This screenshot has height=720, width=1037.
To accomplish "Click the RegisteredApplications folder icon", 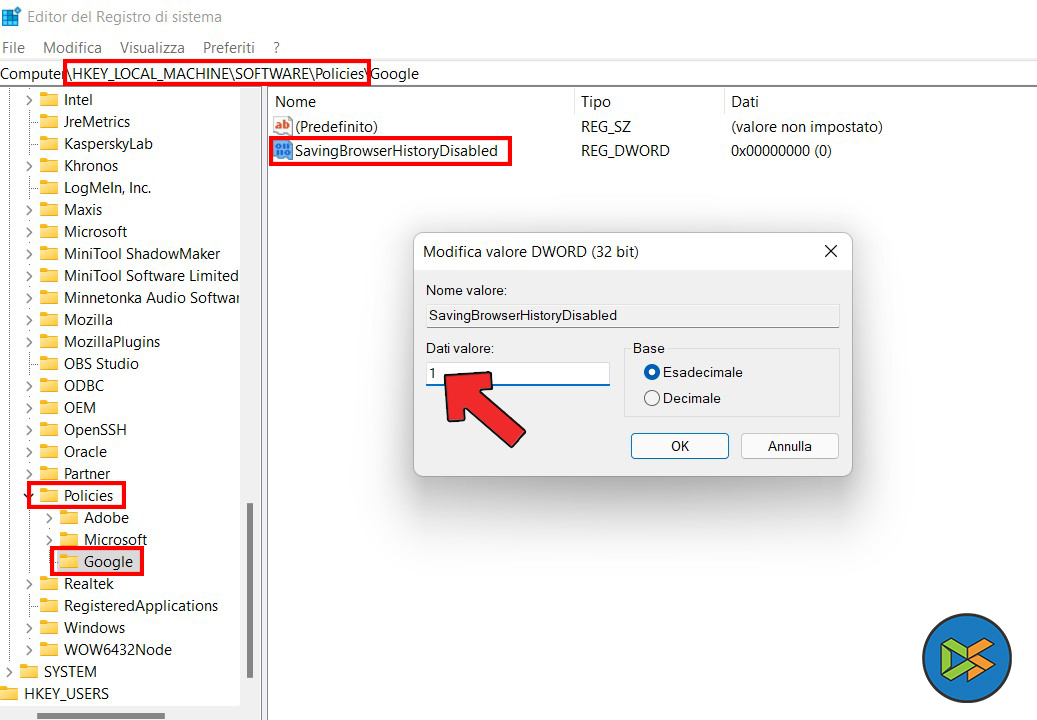I will pos(49,606).
